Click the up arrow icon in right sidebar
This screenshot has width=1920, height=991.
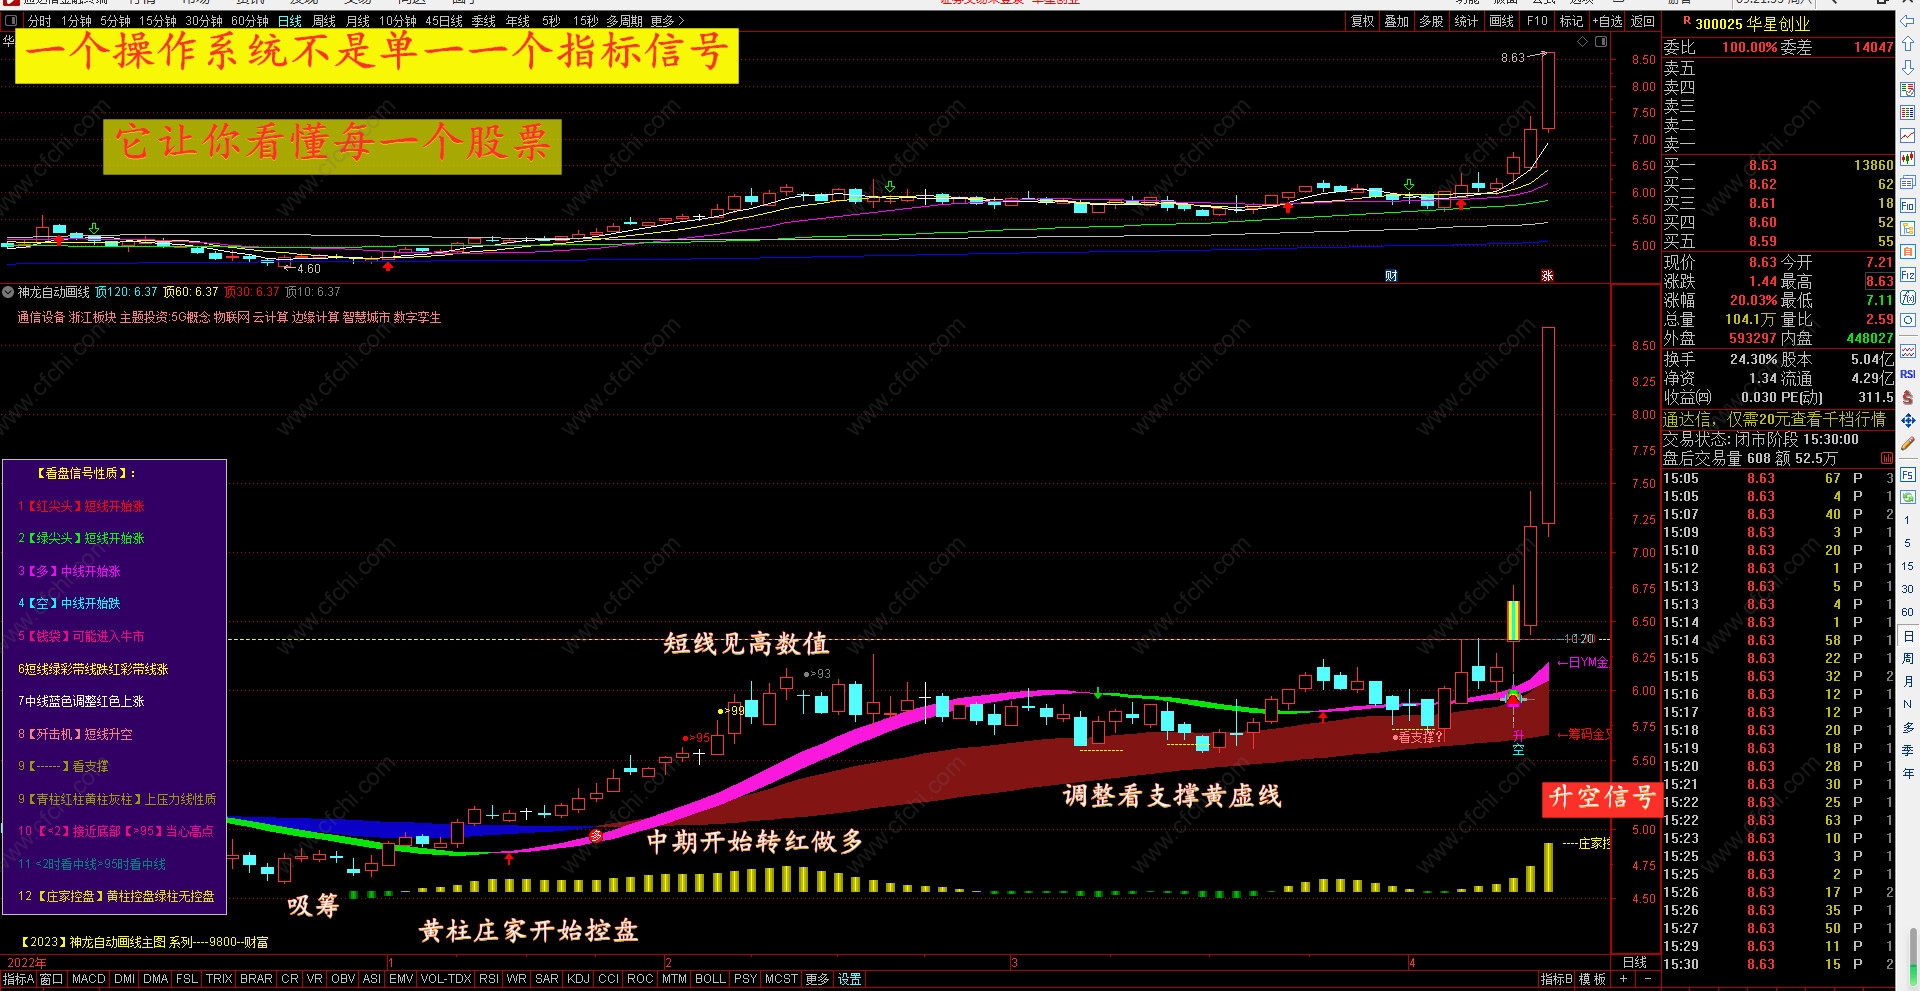point(1907,44)
